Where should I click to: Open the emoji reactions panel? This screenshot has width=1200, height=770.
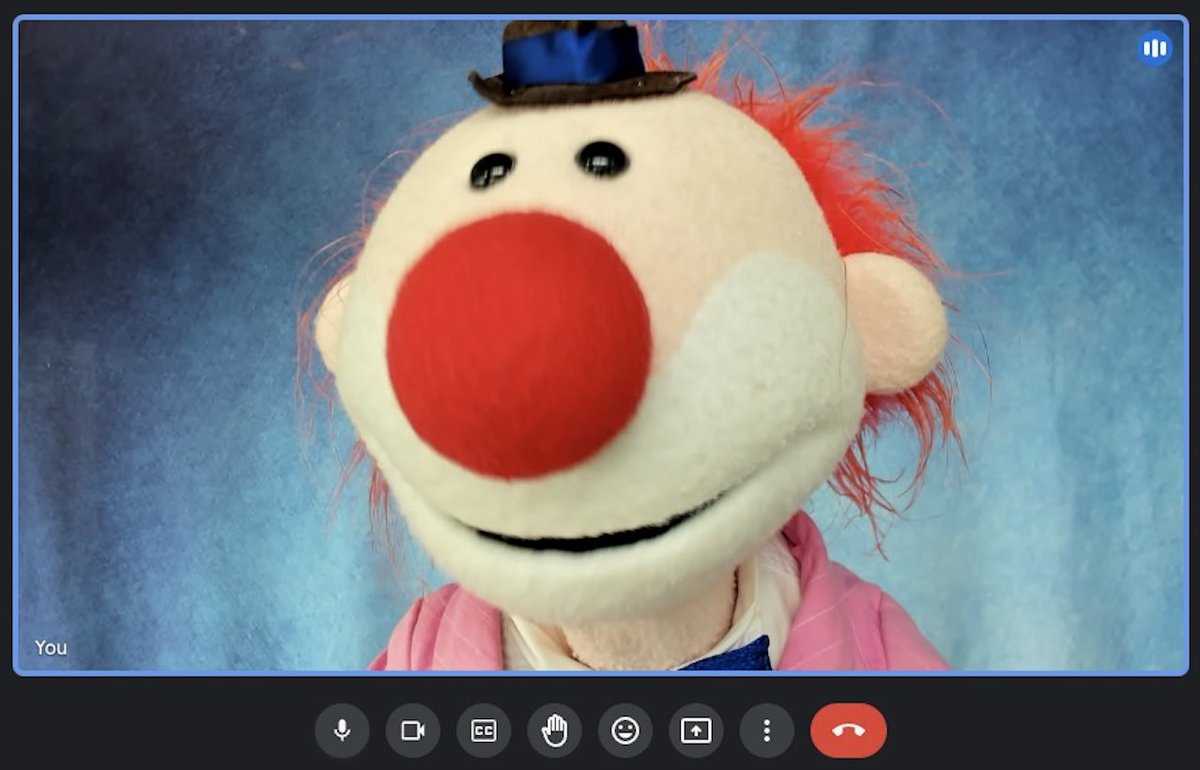(624, 730)
